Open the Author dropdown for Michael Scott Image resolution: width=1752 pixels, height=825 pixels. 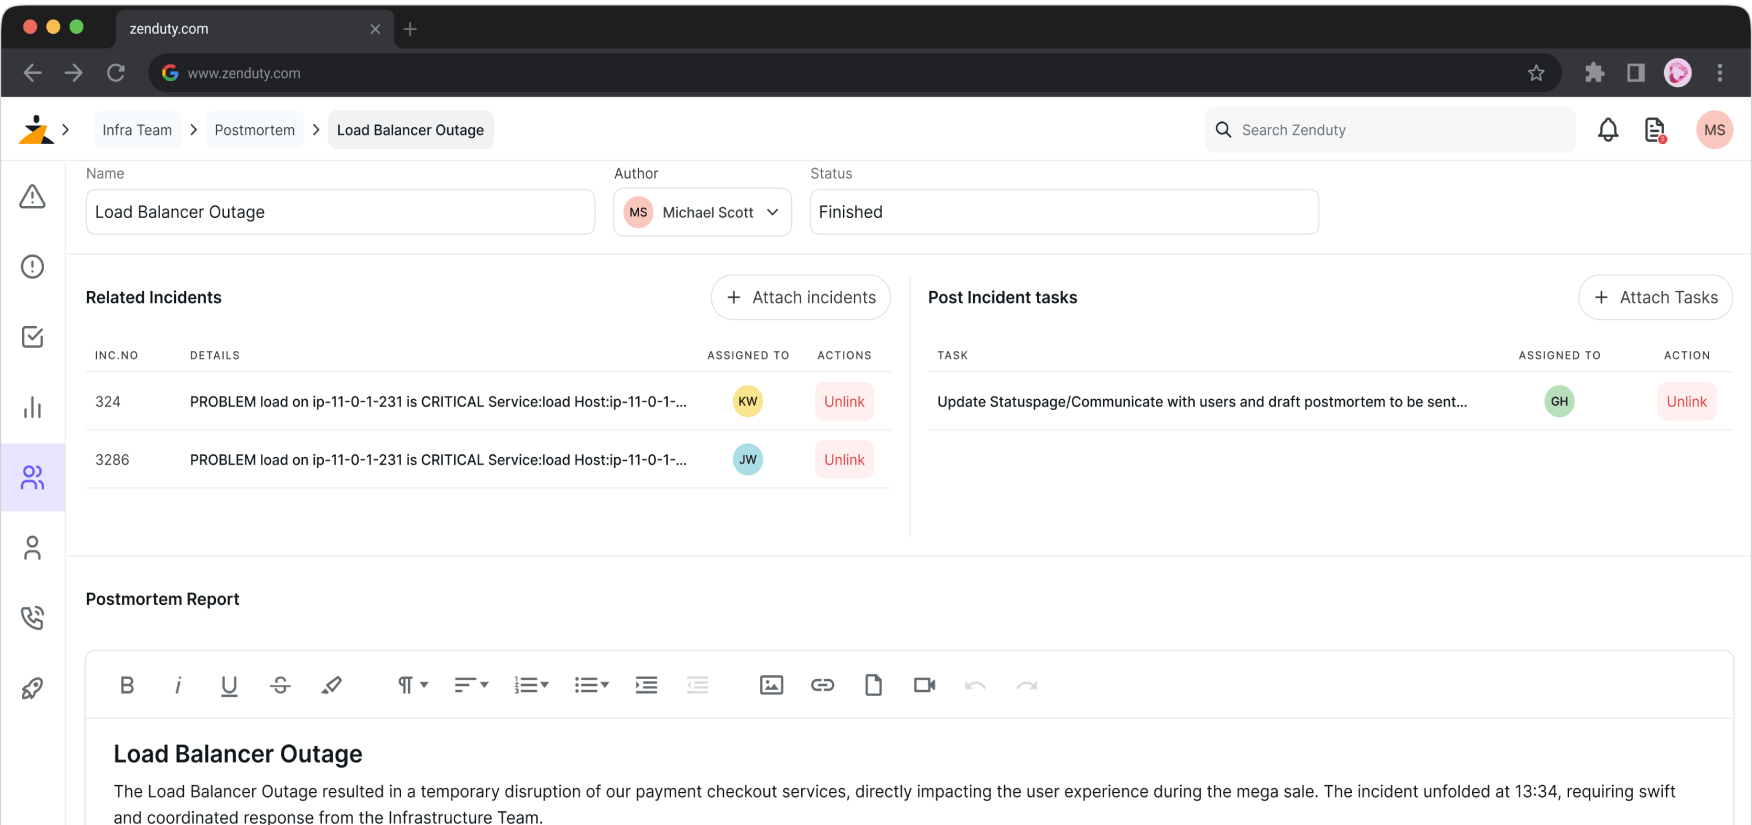click(x=702, y=212)
